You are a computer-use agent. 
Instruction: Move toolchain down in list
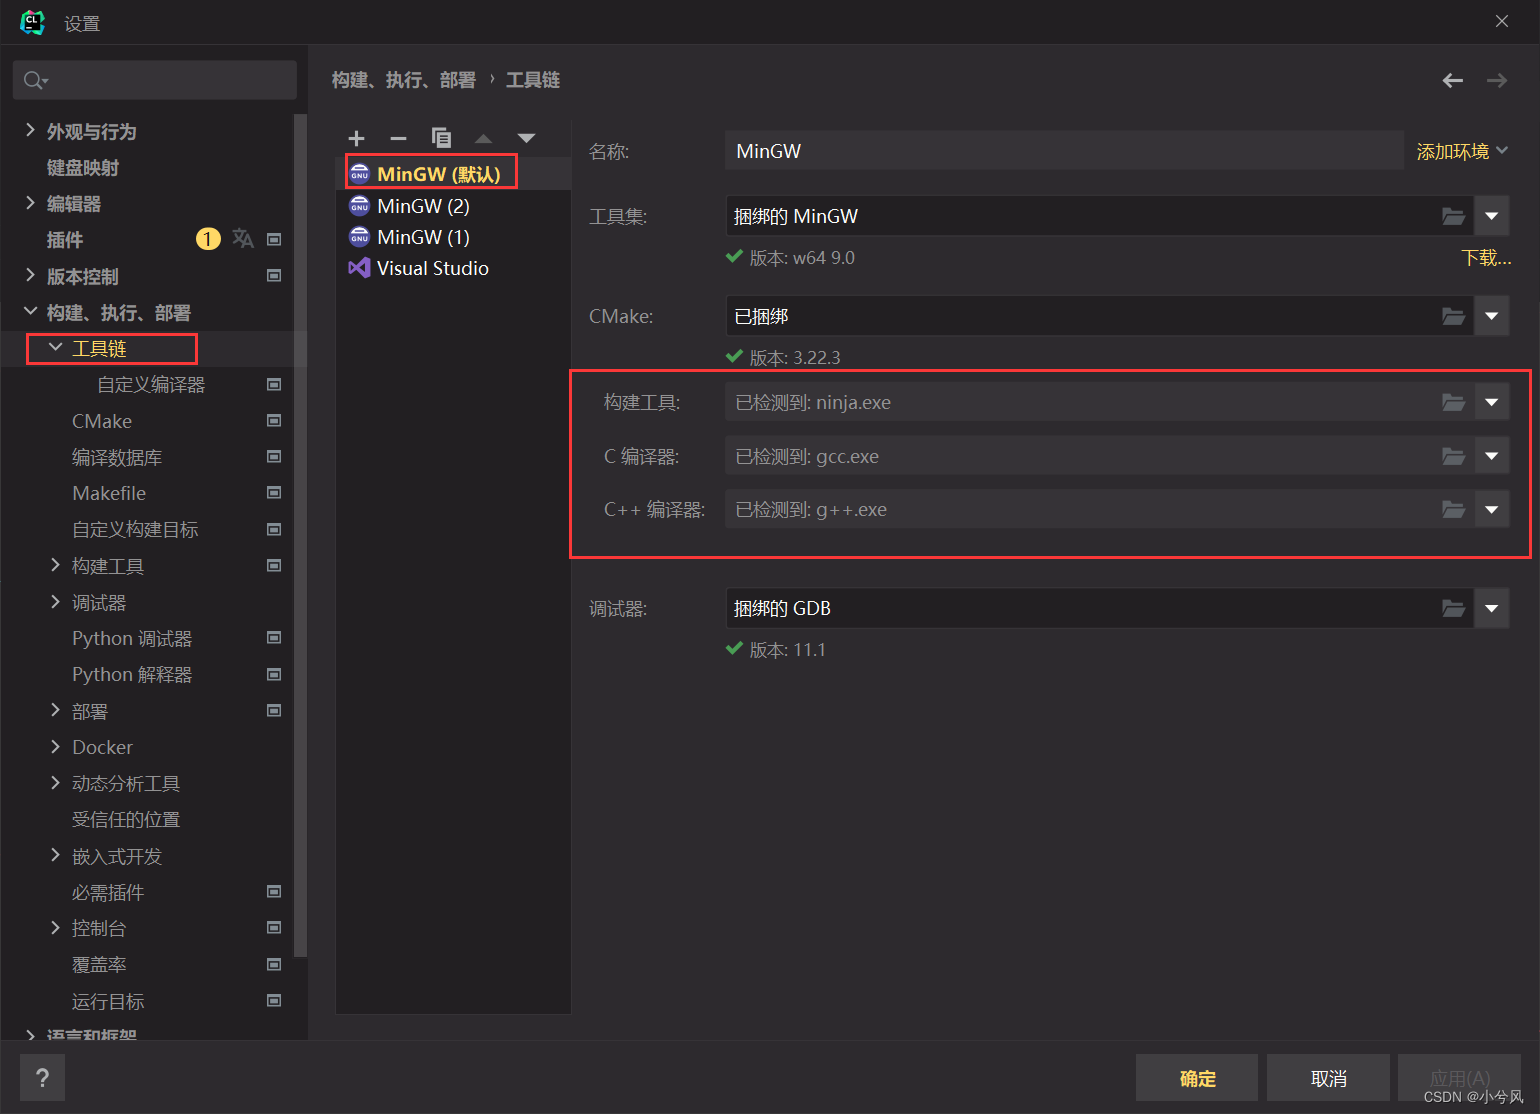point(526,138)
